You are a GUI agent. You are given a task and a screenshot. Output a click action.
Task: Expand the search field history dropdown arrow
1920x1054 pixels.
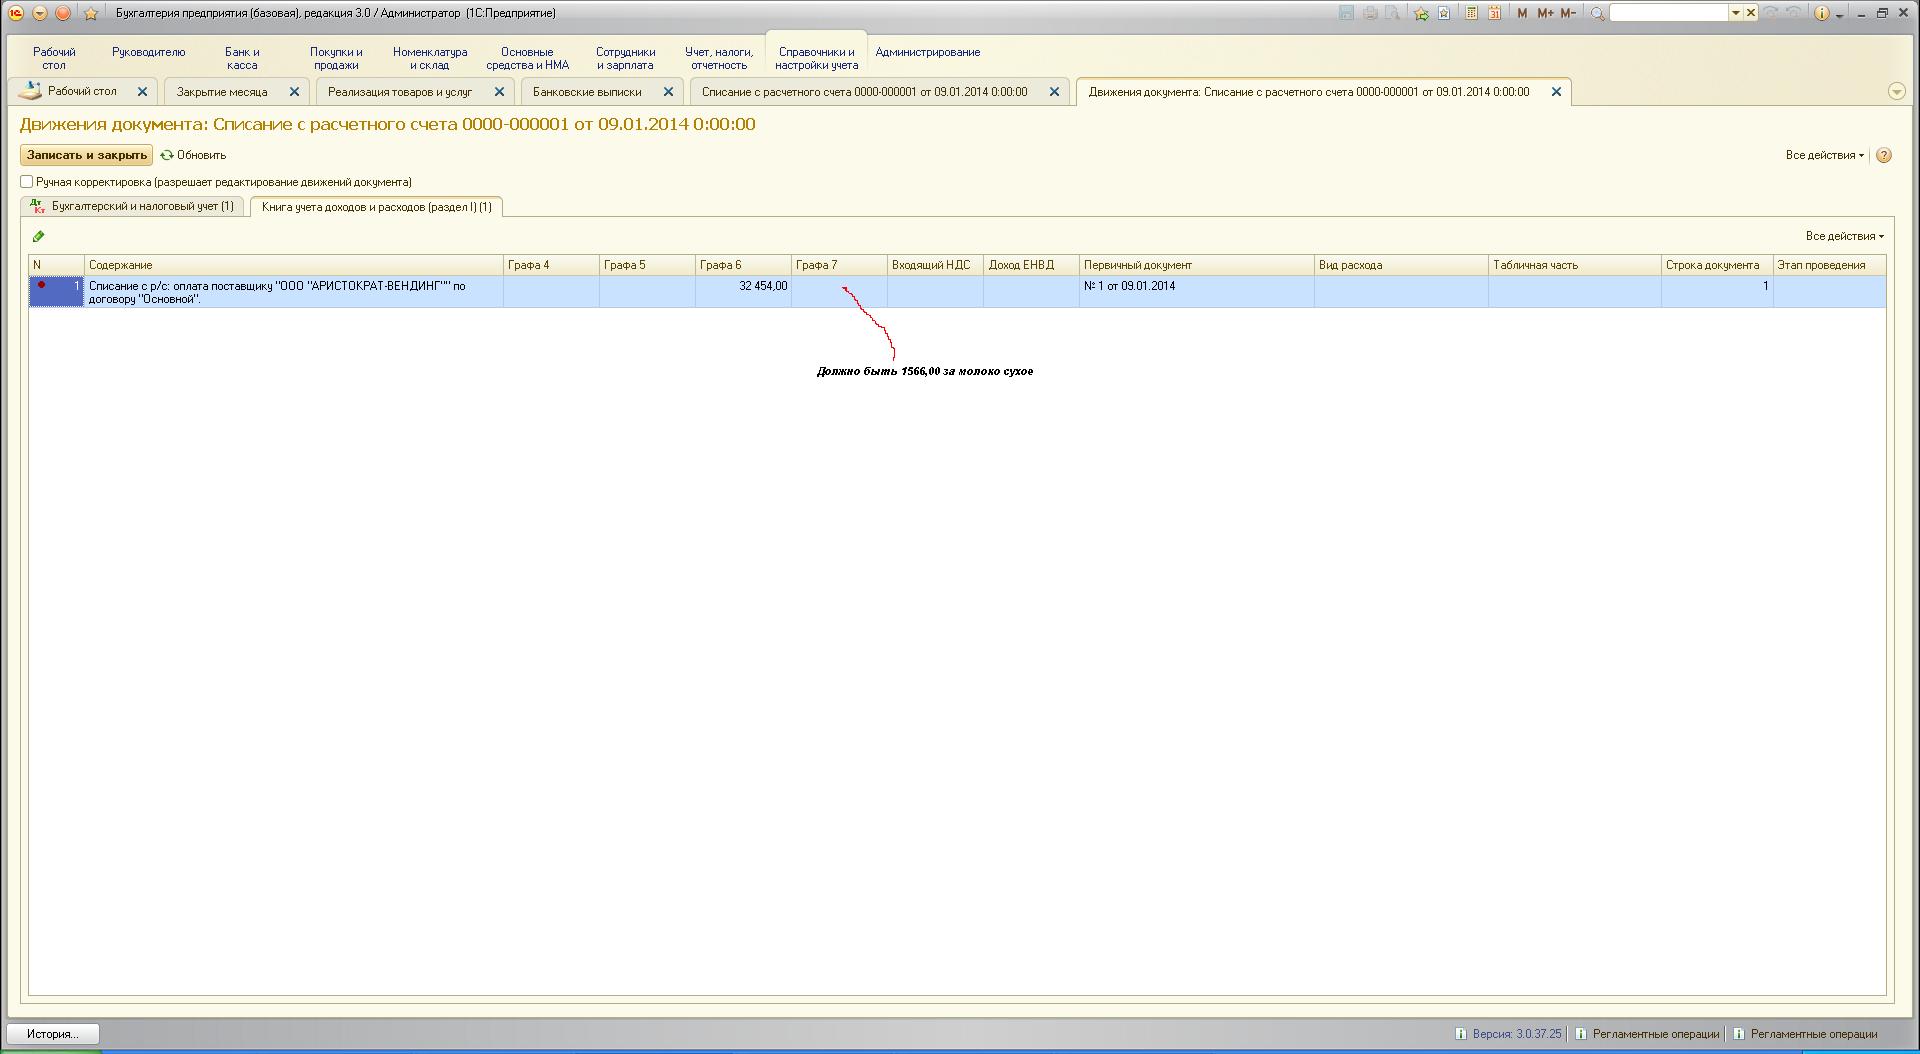tap(1736, 13)
